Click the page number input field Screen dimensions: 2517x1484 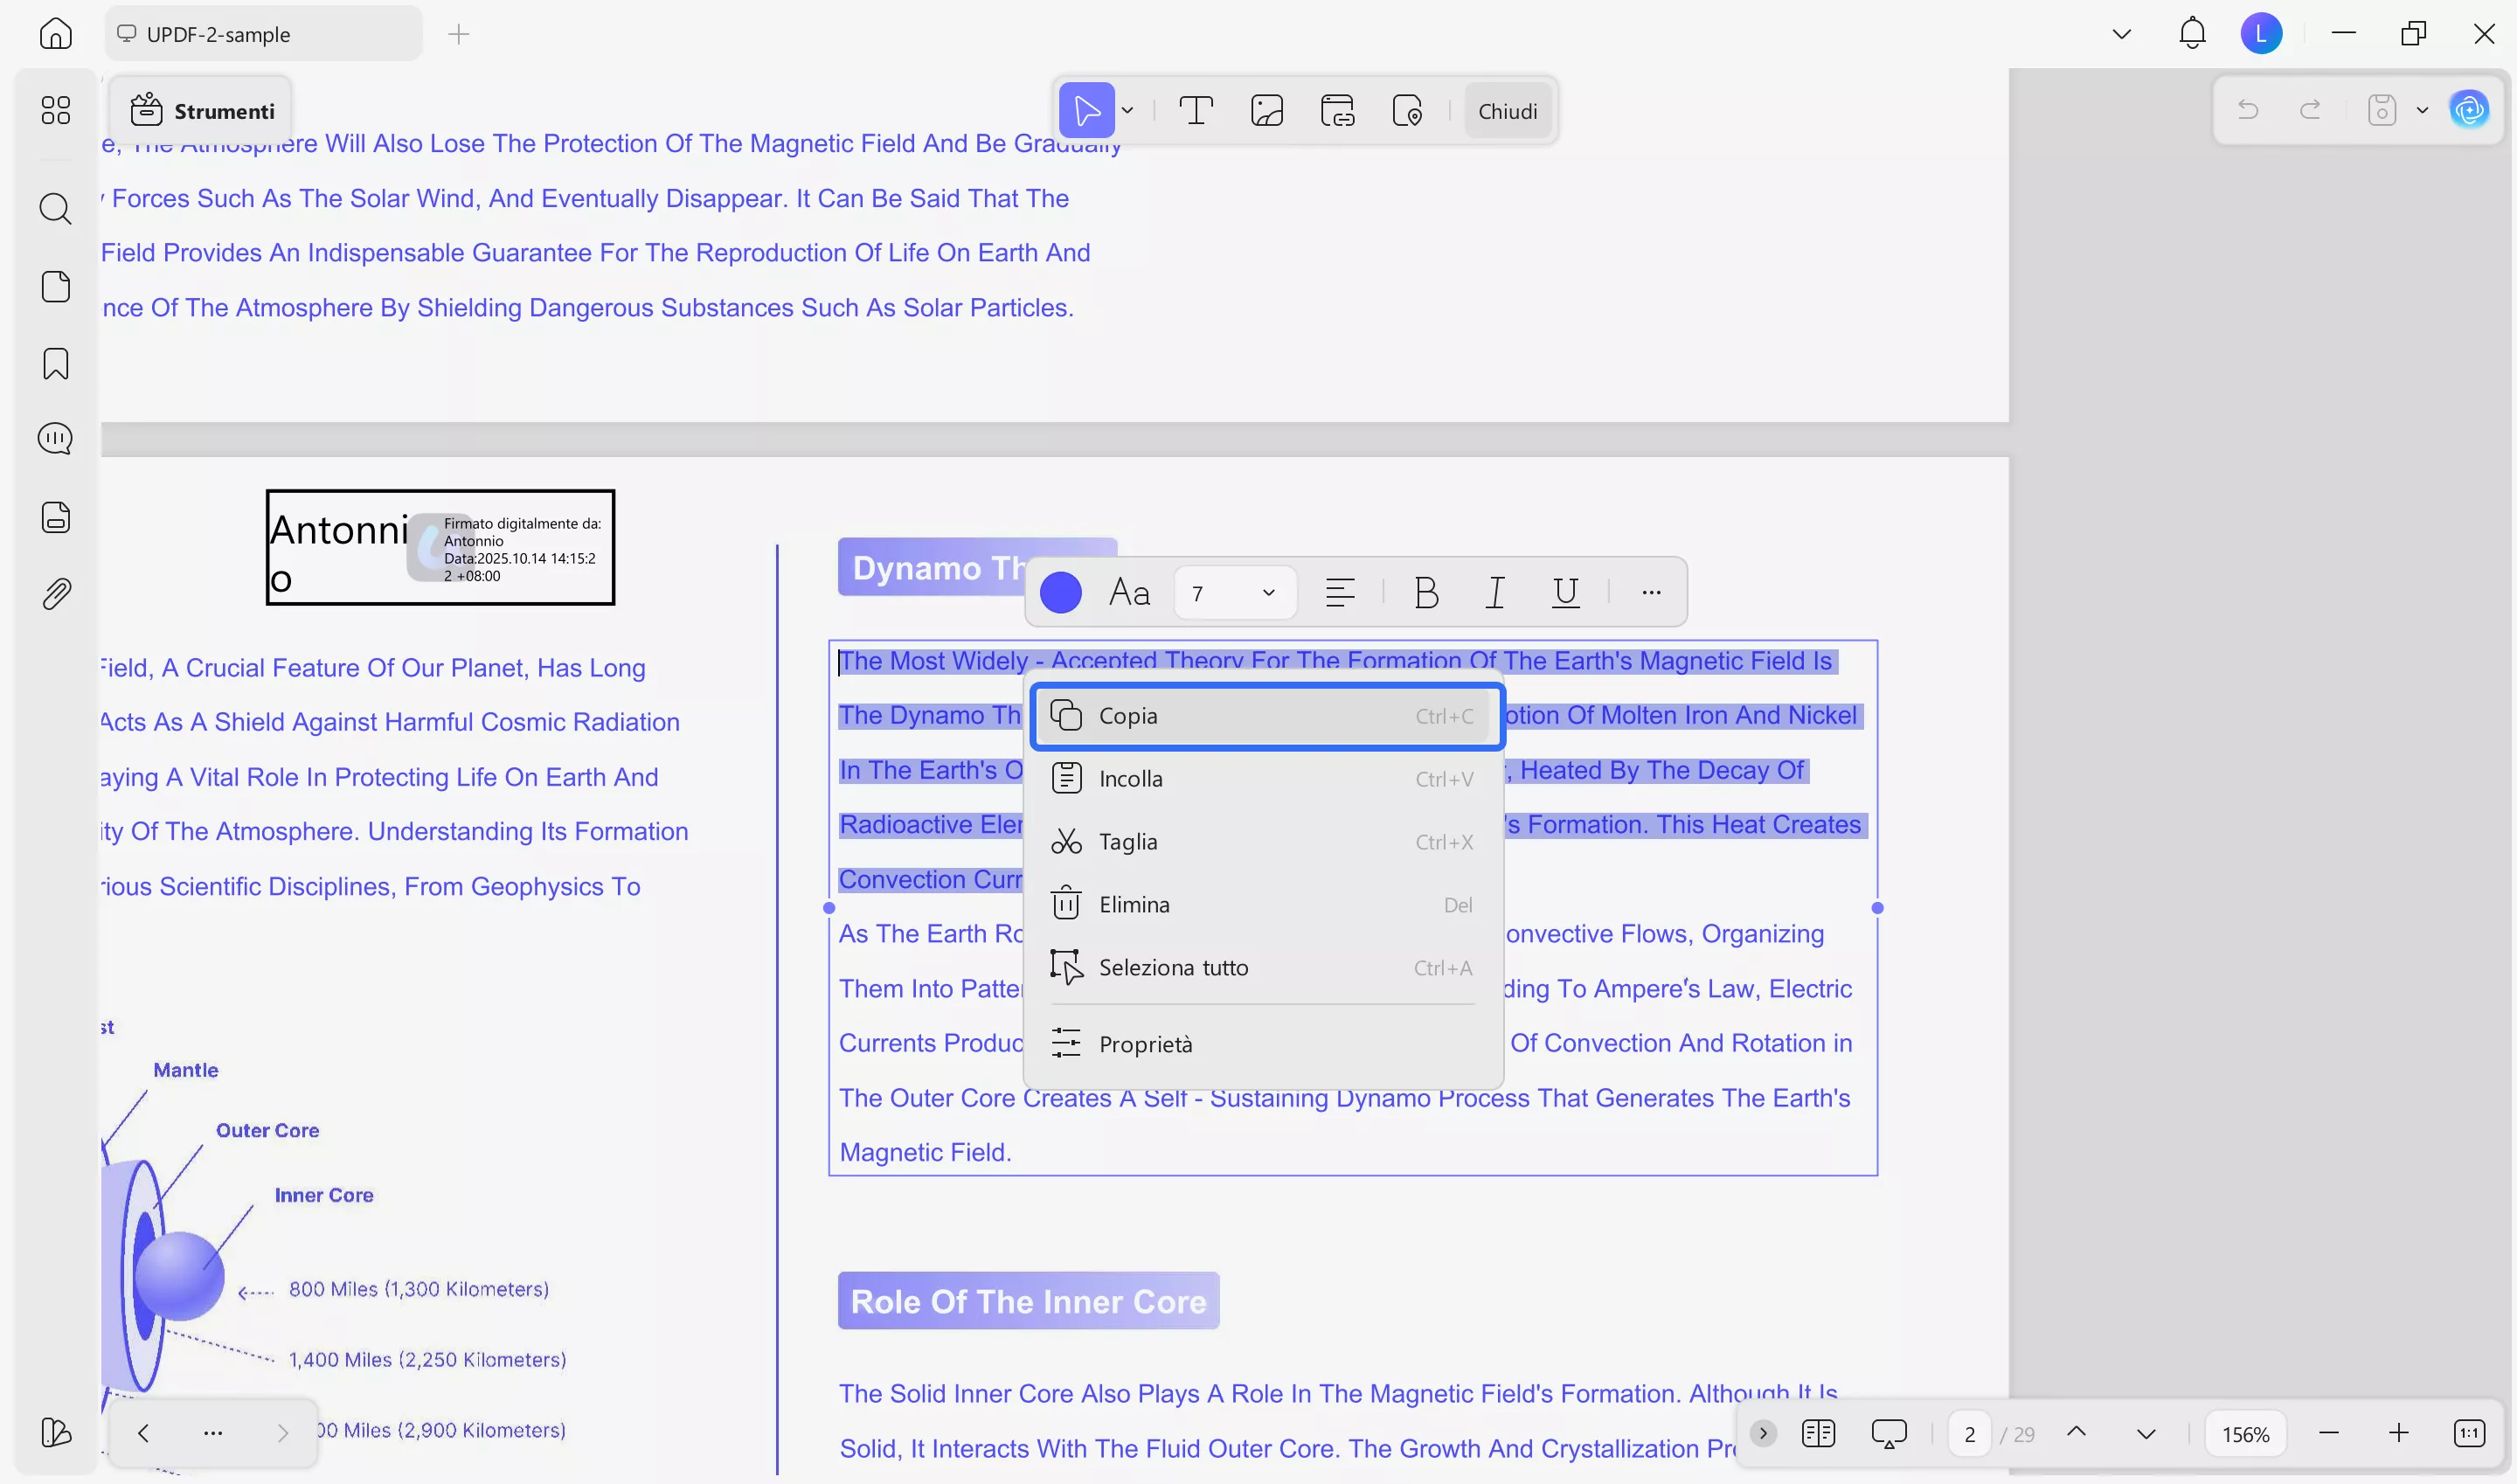(x=1969, y=1434)
